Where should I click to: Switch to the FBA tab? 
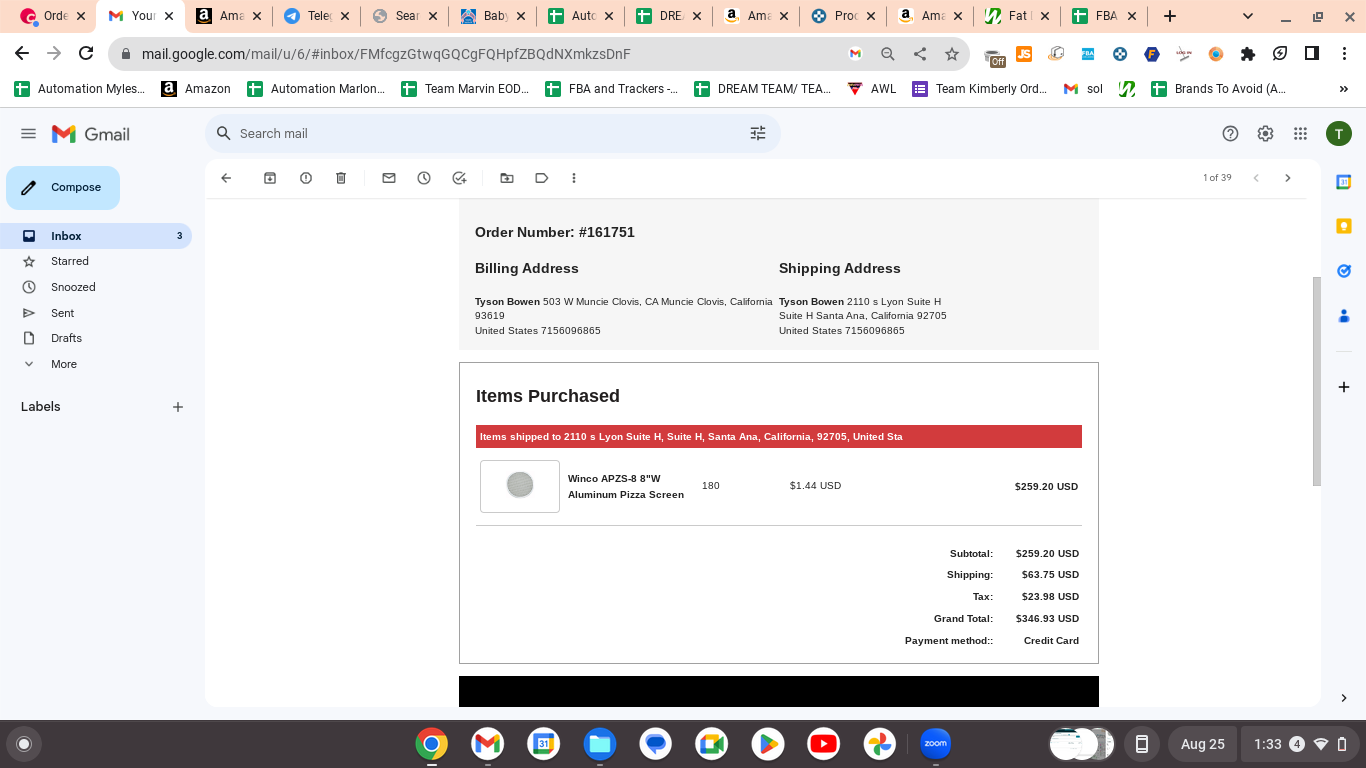(1105, 16)
